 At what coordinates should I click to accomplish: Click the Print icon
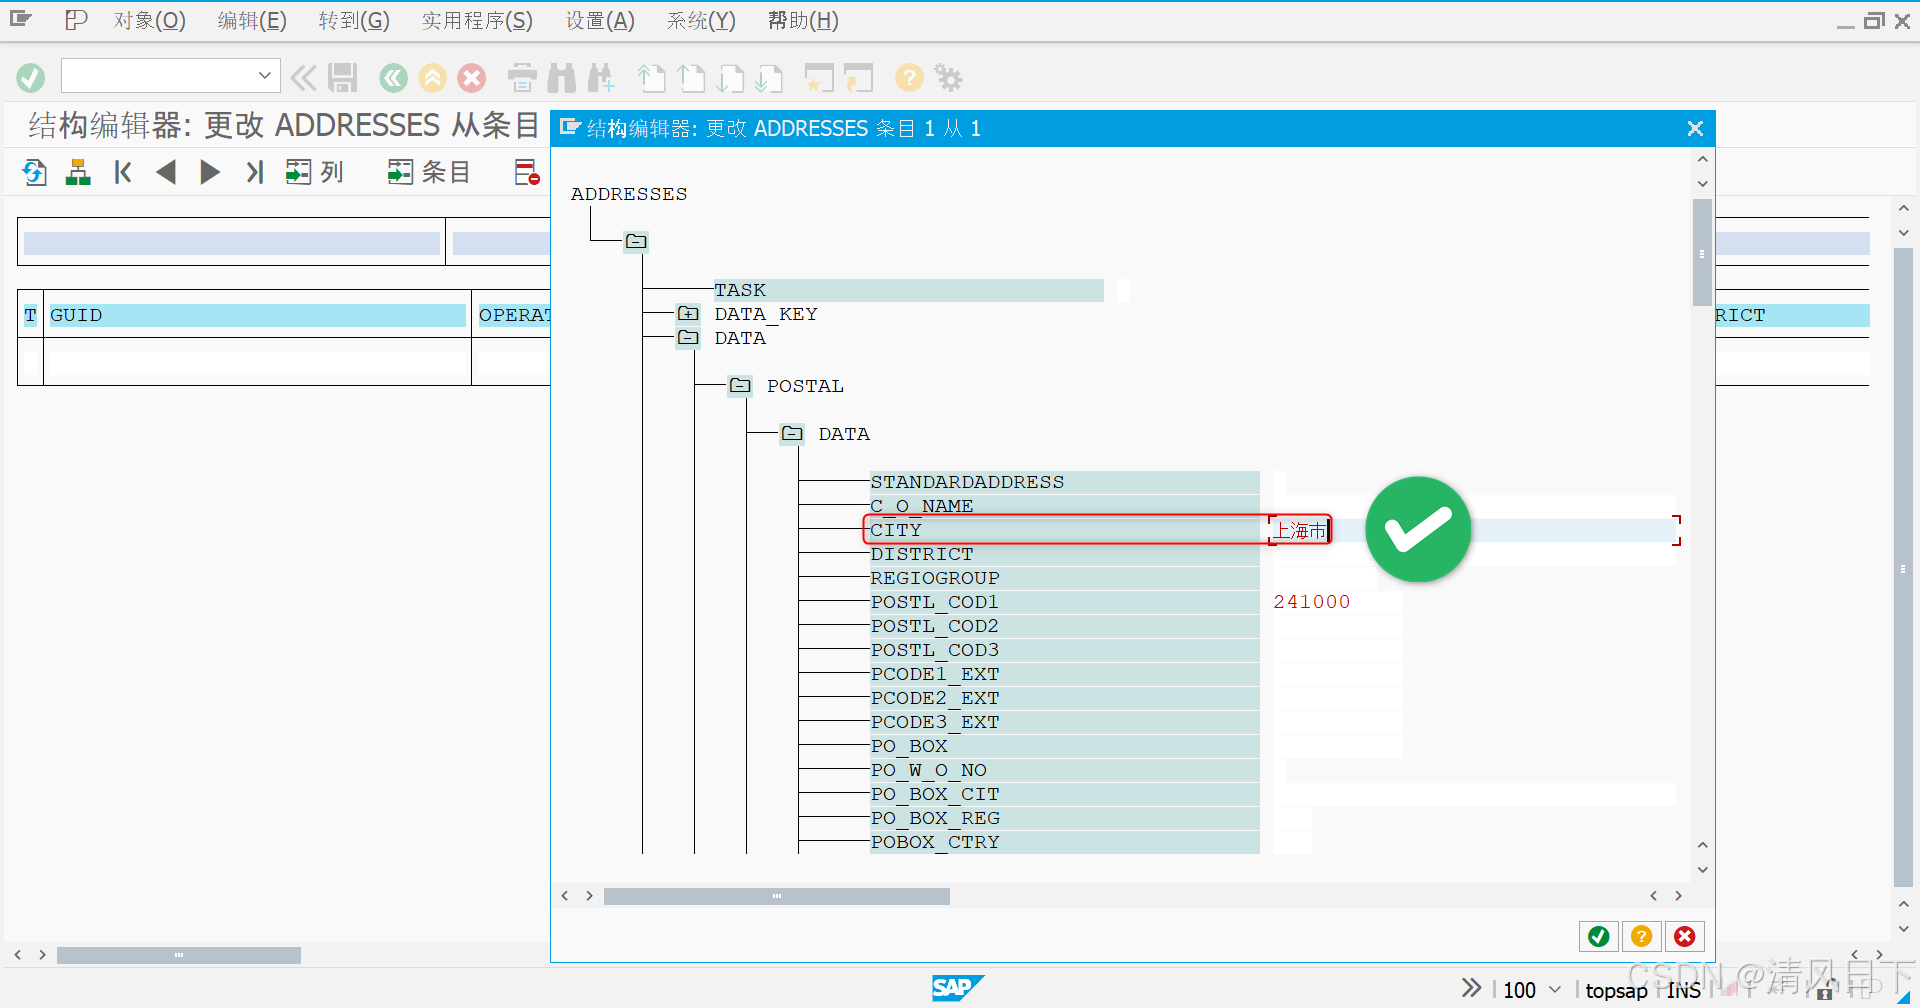(522, 77)
